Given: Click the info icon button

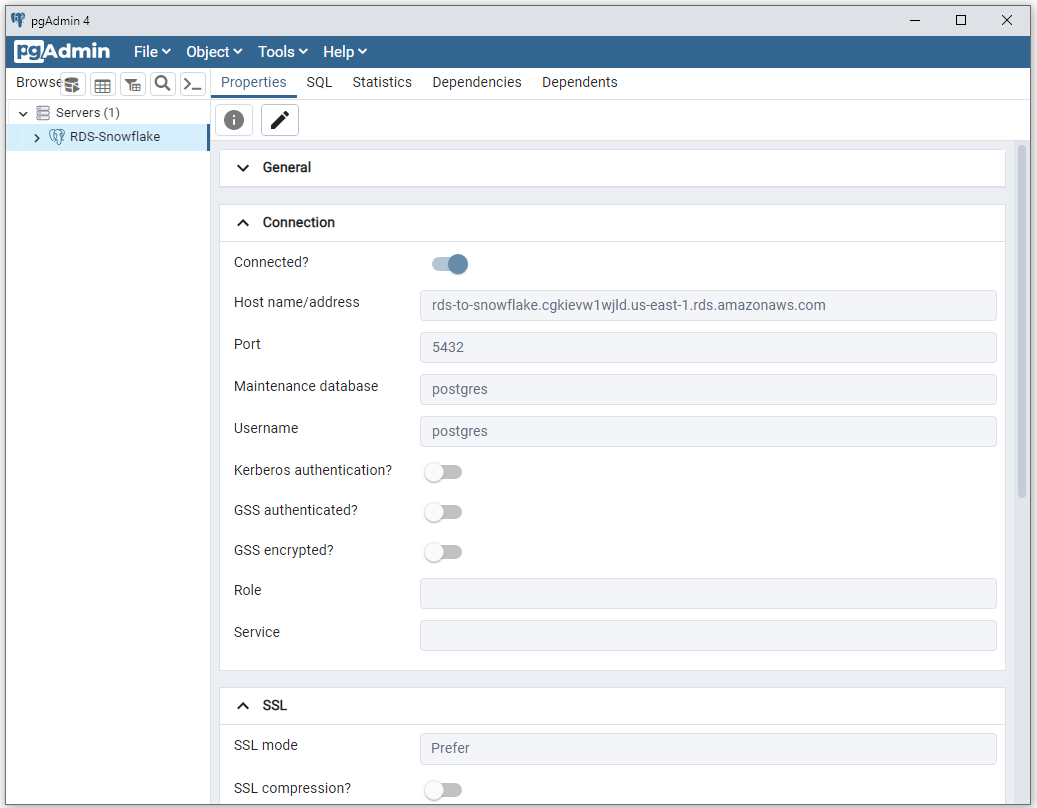Looking at the screenshot, I should point(234,120).
